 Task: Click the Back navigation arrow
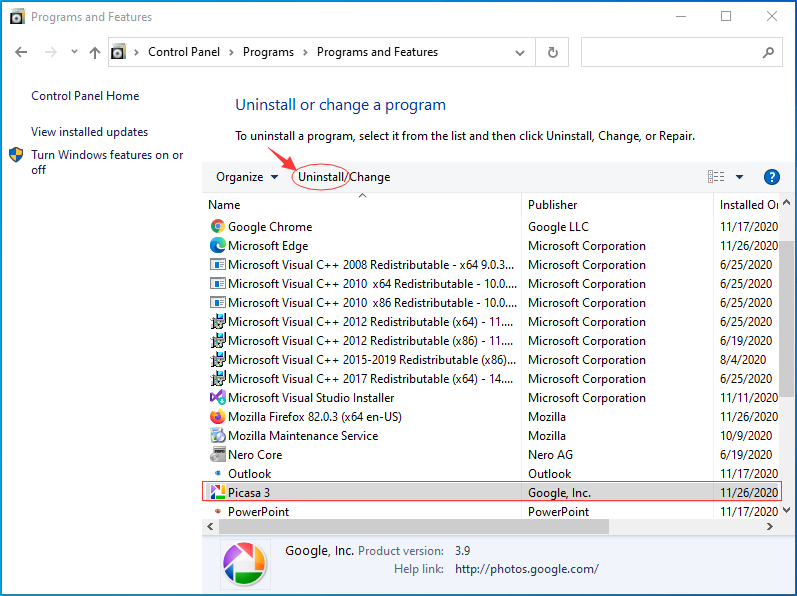click(x=21, y=52)
